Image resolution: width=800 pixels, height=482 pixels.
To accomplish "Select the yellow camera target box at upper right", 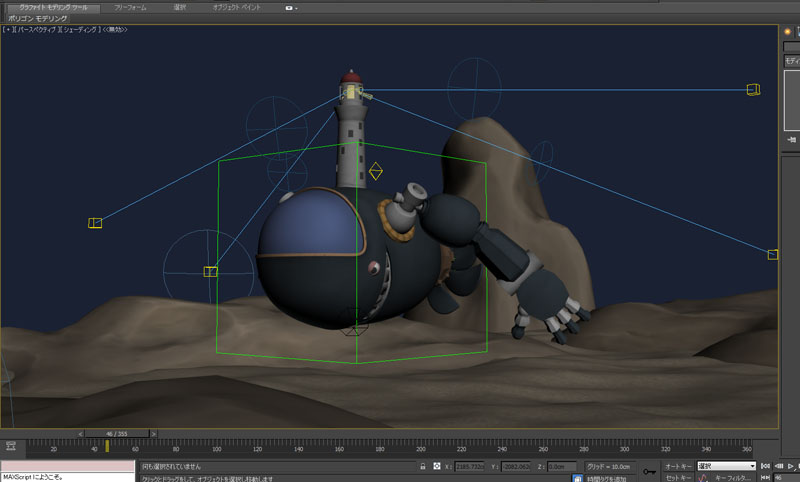I will tap(753, 90).
